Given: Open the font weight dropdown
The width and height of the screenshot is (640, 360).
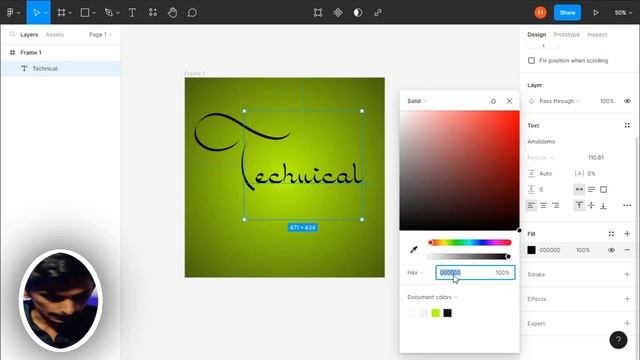Looking at the screenshot, I should pyautogui.click(x=540, y=158).
